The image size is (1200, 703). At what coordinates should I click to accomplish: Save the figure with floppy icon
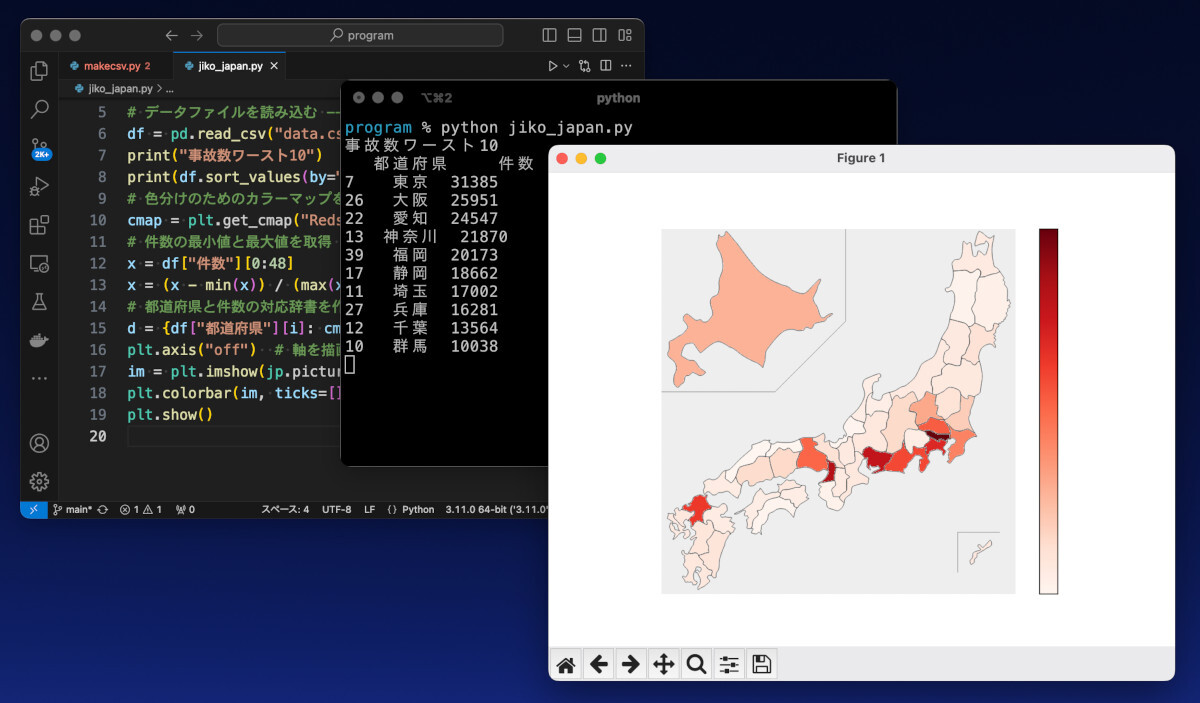pos(761,664)
